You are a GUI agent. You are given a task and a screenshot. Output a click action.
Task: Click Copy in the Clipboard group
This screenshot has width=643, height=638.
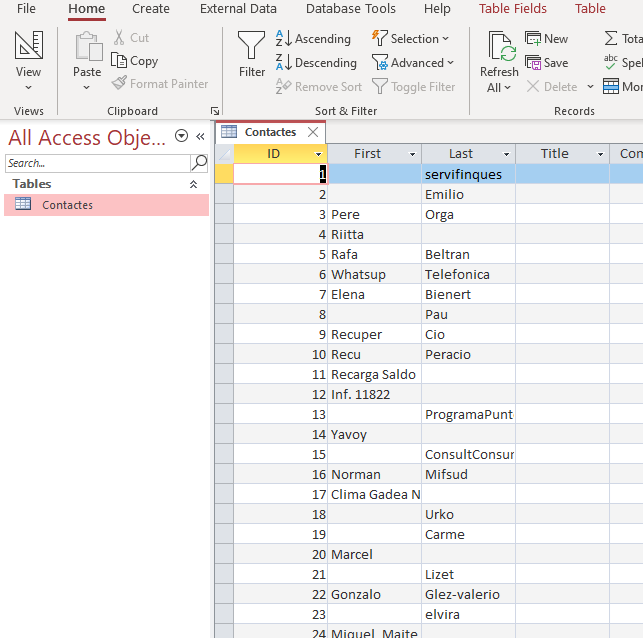point(135,61)
